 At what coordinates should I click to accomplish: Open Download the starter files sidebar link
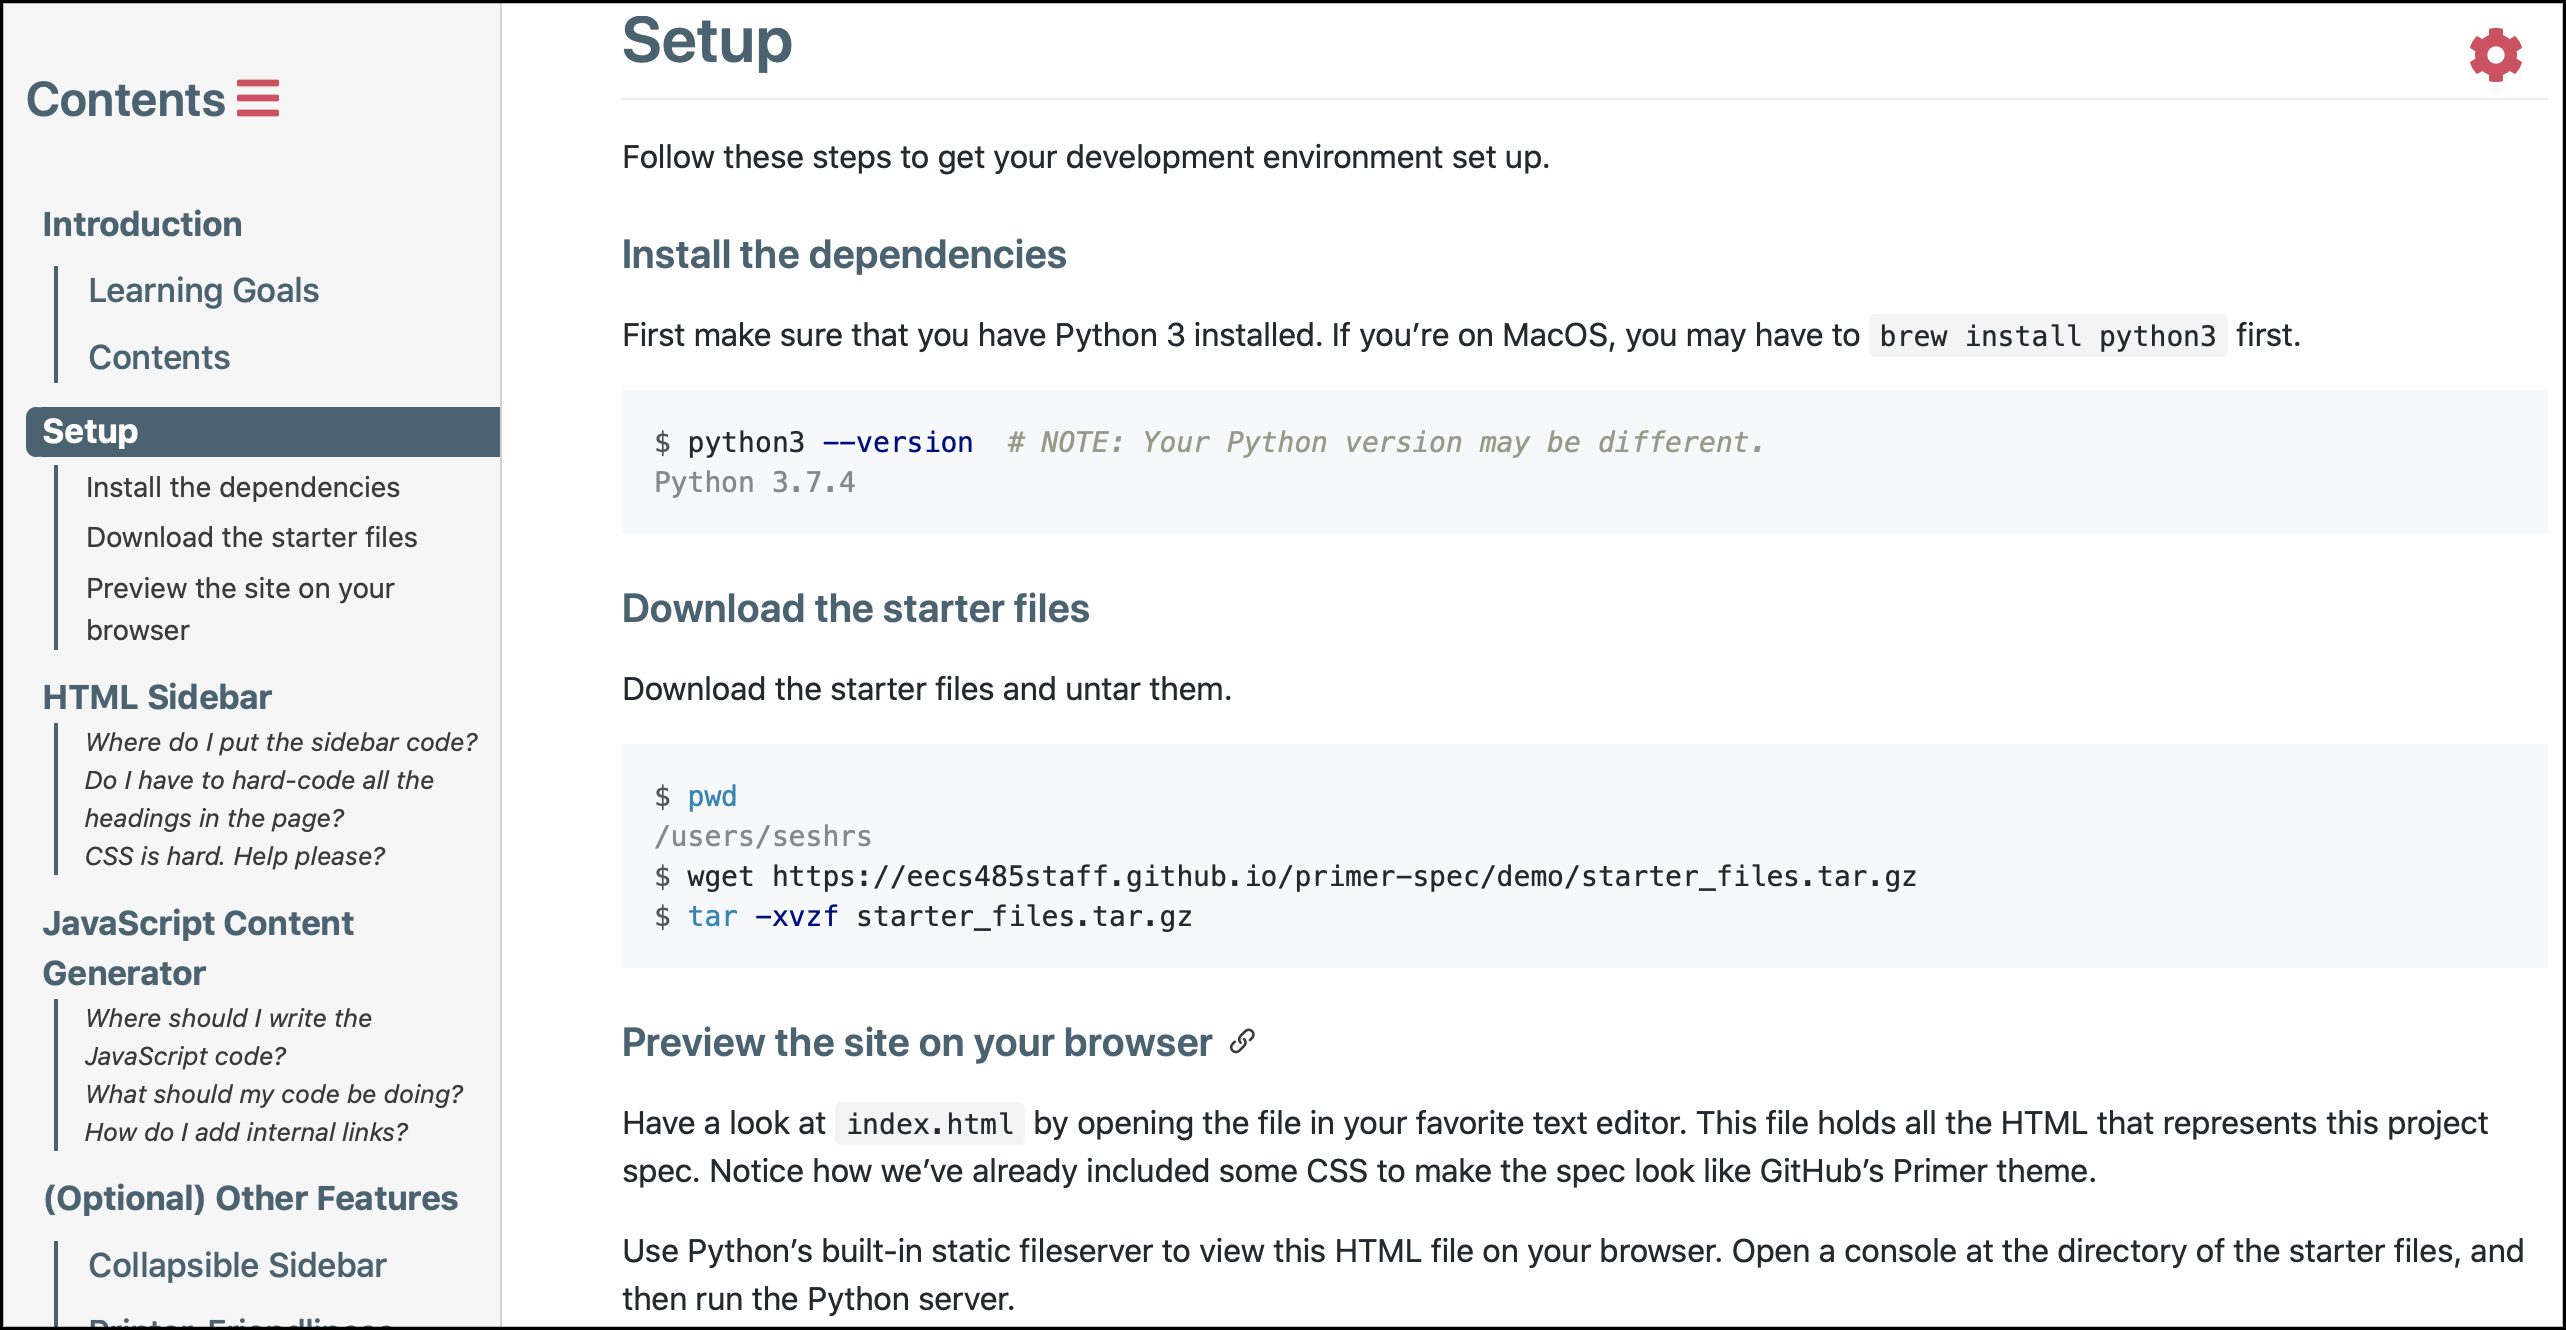click(x=251, y=537)
